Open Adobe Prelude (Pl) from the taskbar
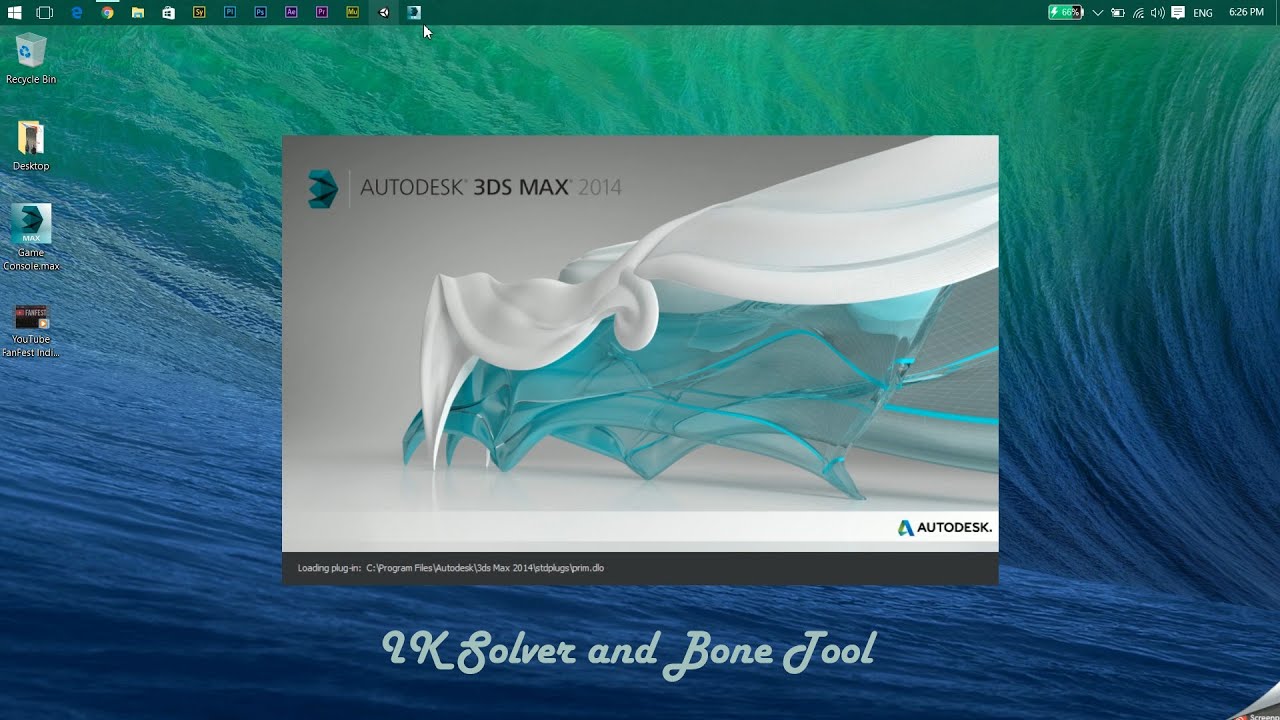1280x720 pixels. click(230, 13)
